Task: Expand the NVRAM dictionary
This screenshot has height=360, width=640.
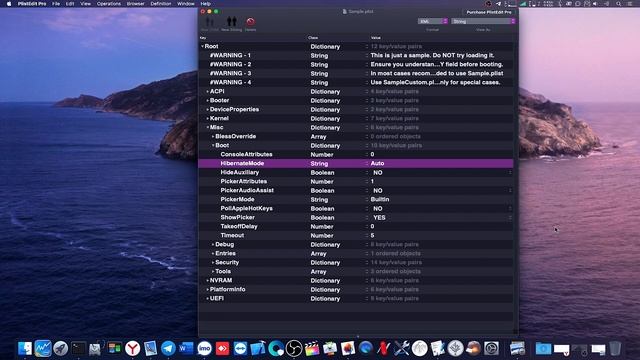Action: click(x=207, y=280)
